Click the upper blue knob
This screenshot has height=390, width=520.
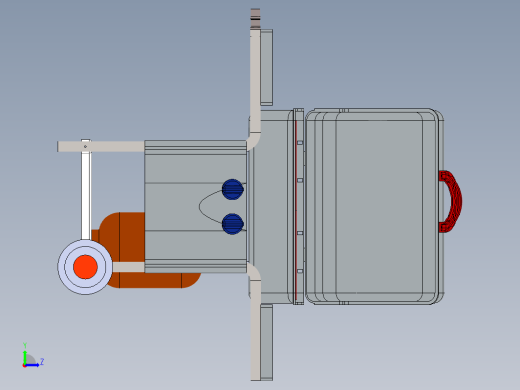(233, 189)
